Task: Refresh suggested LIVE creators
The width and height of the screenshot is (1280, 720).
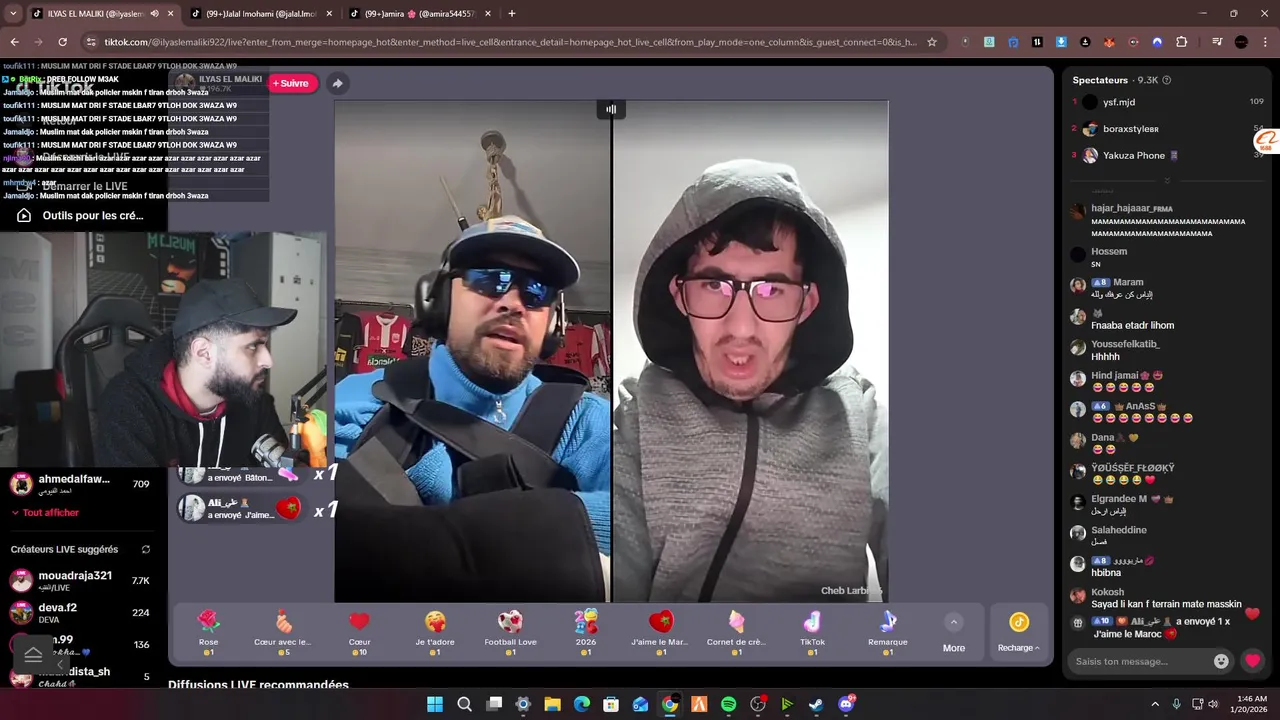Action: click(146, 549)
